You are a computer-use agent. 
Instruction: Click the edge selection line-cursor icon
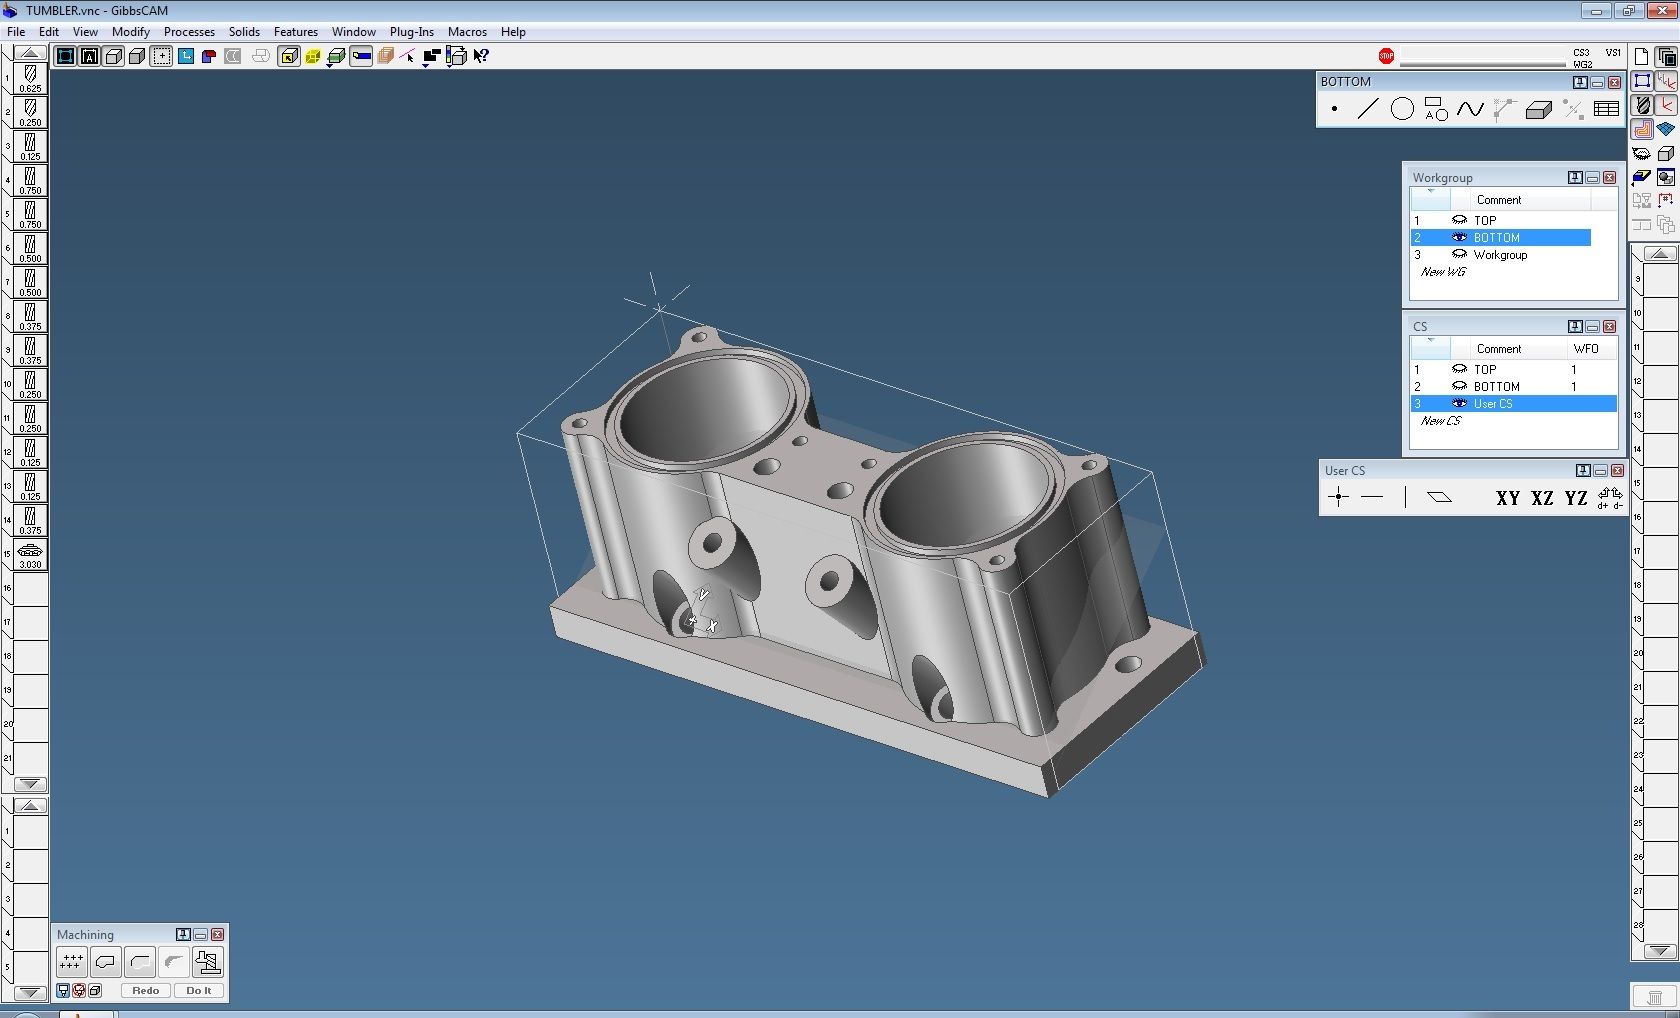[408, 56]
